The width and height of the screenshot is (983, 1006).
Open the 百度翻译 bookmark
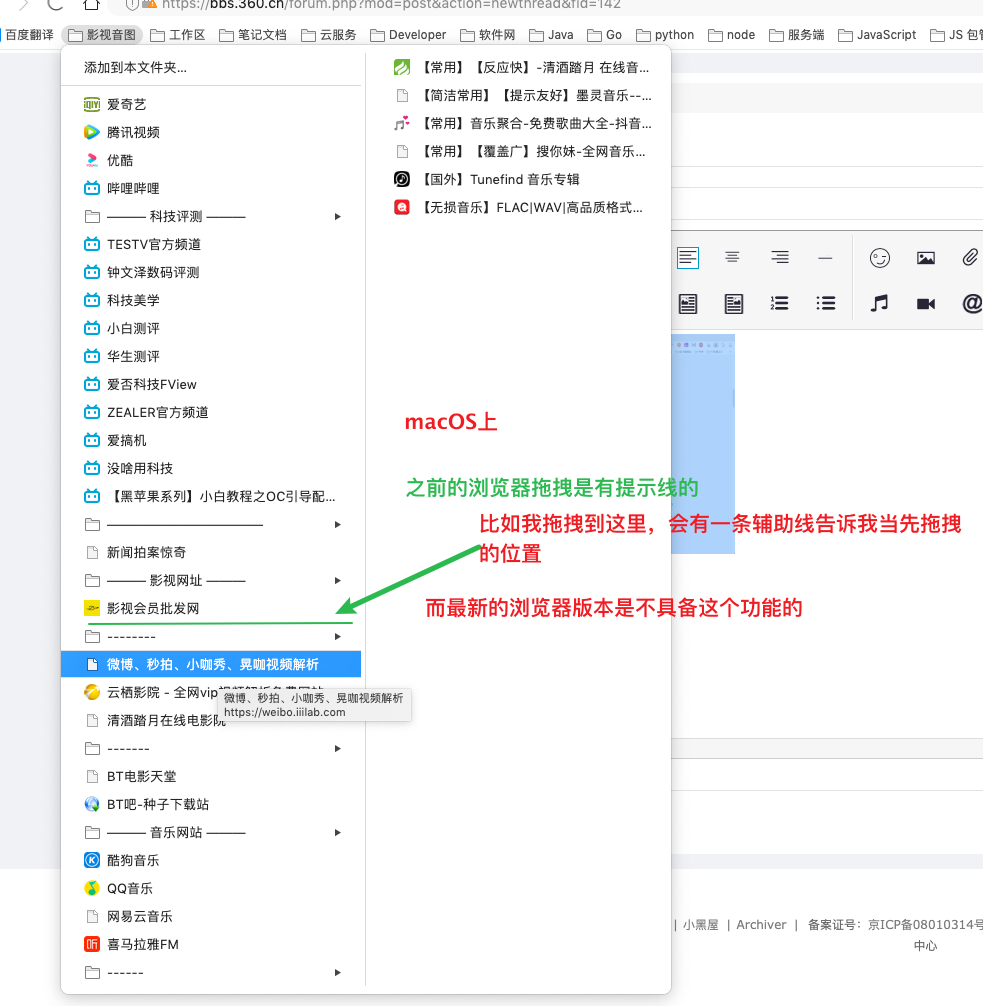pos(29,35)
